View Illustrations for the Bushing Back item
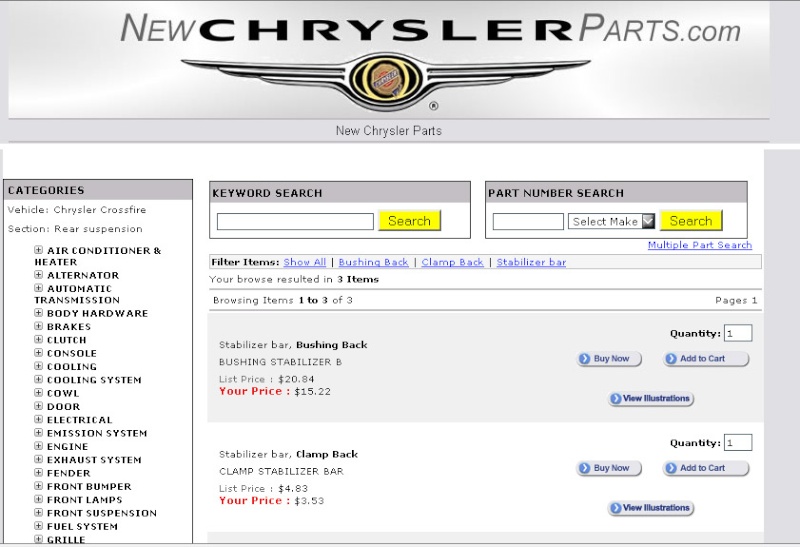Screen dimensions: 800x547 (651, 399)
